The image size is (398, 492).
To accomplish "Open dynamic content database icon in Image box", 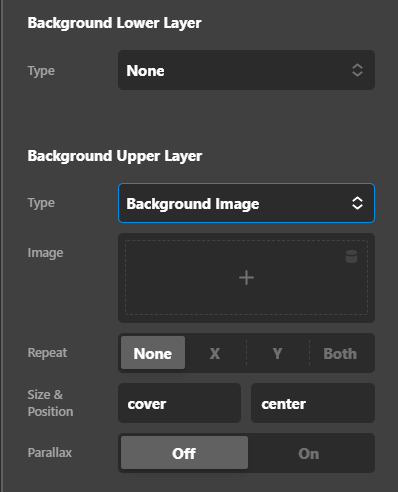I will (351, 256).
